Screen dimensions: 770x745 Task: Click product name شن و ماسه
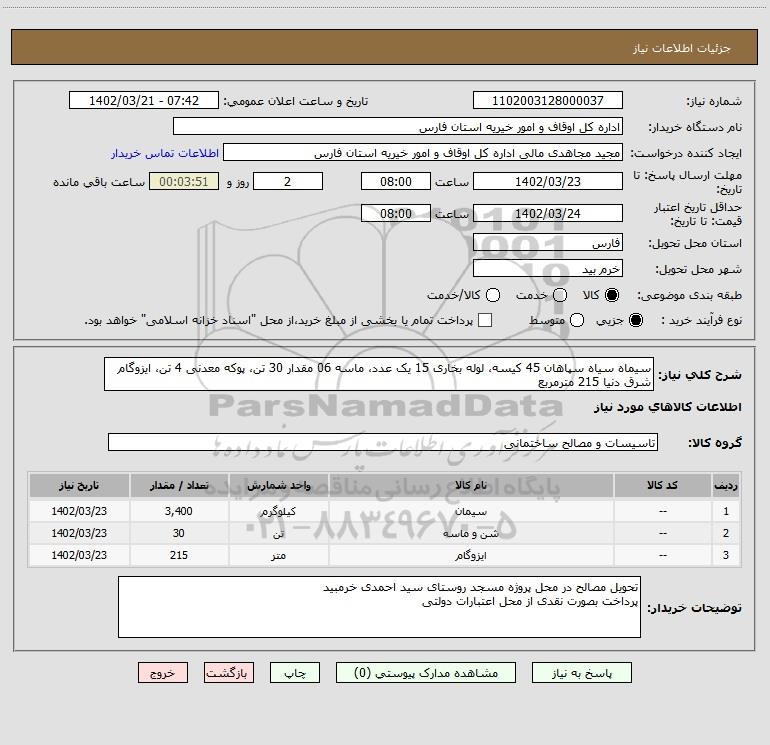[x=471, y=534]
